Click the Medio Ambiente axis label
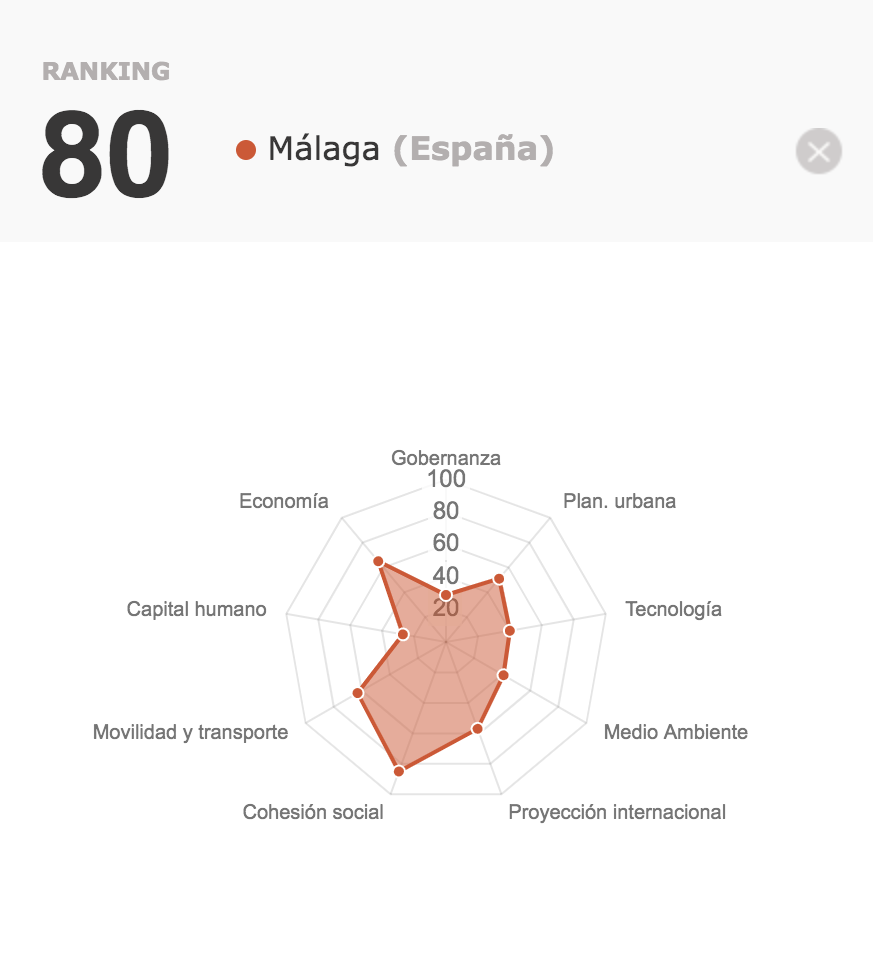873x979 pixels. (x=676, y=732)
